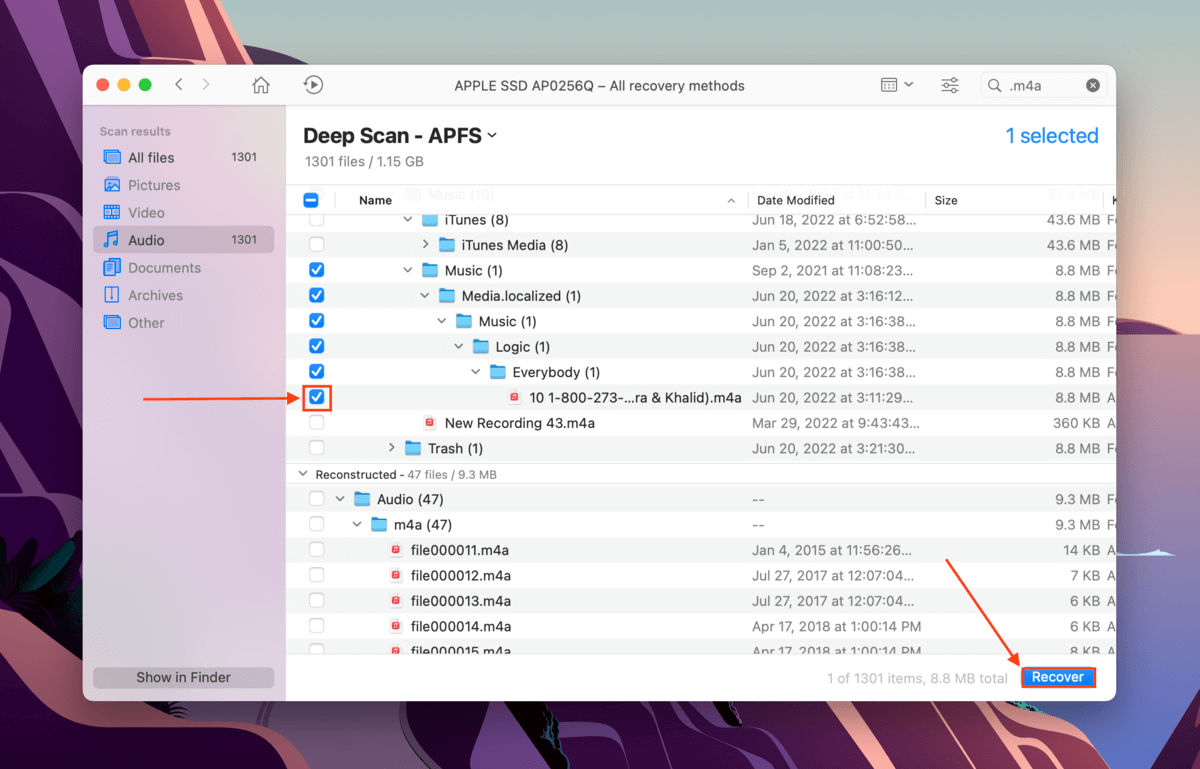Viewport: 1200px width, 769px height.
Task: Click the Audio (47) folder icon
Action: coord(362,499)
